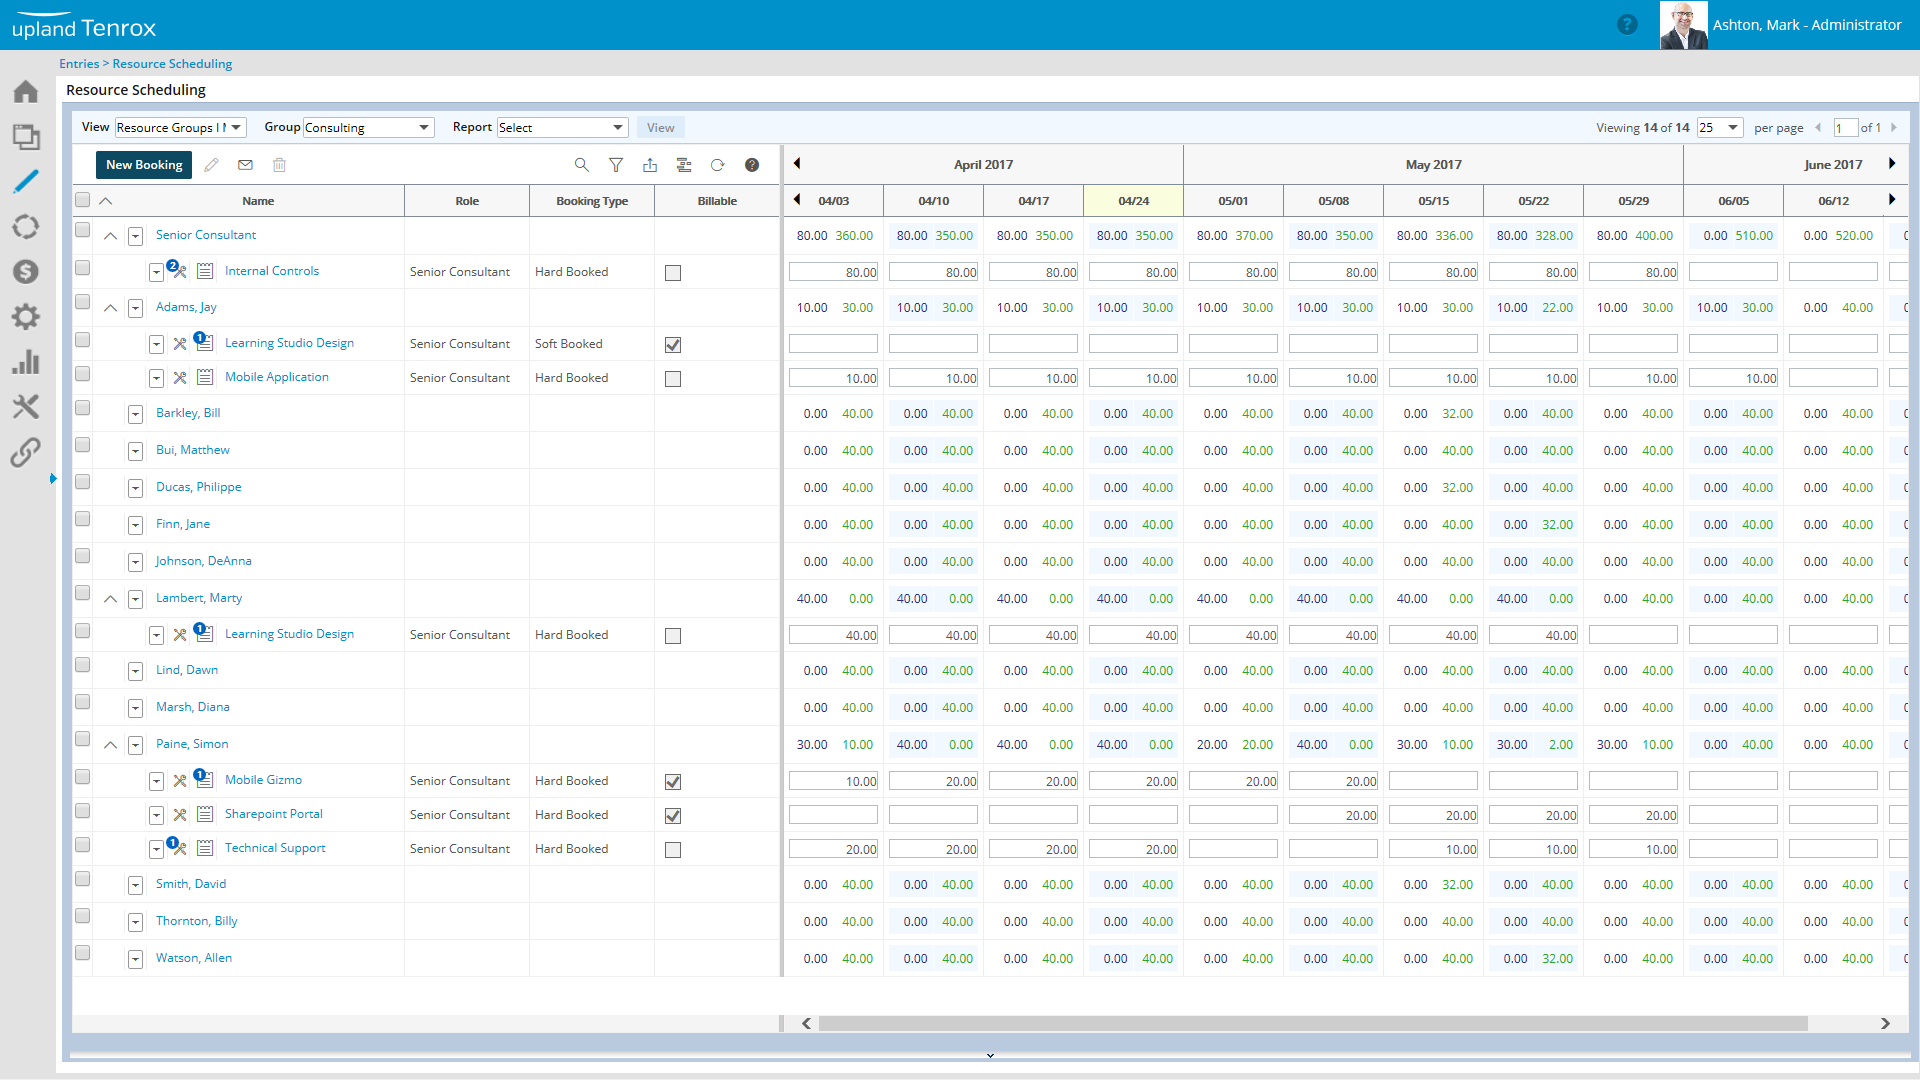Click the Booking Type column header
The width and height of the screenshot is (1920, 1080).
click(x=592, y=201)
